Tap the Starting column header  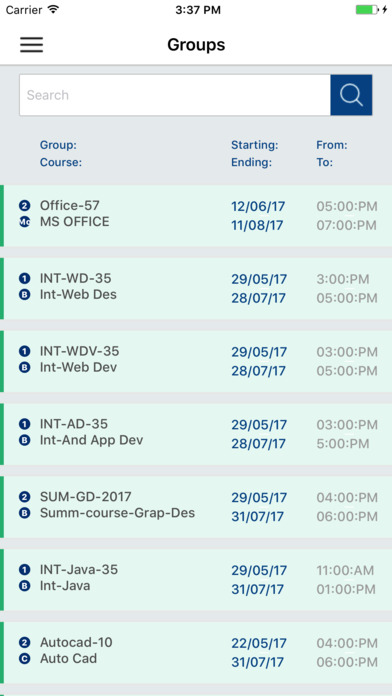pyautogui.click(x=255, y=145)
